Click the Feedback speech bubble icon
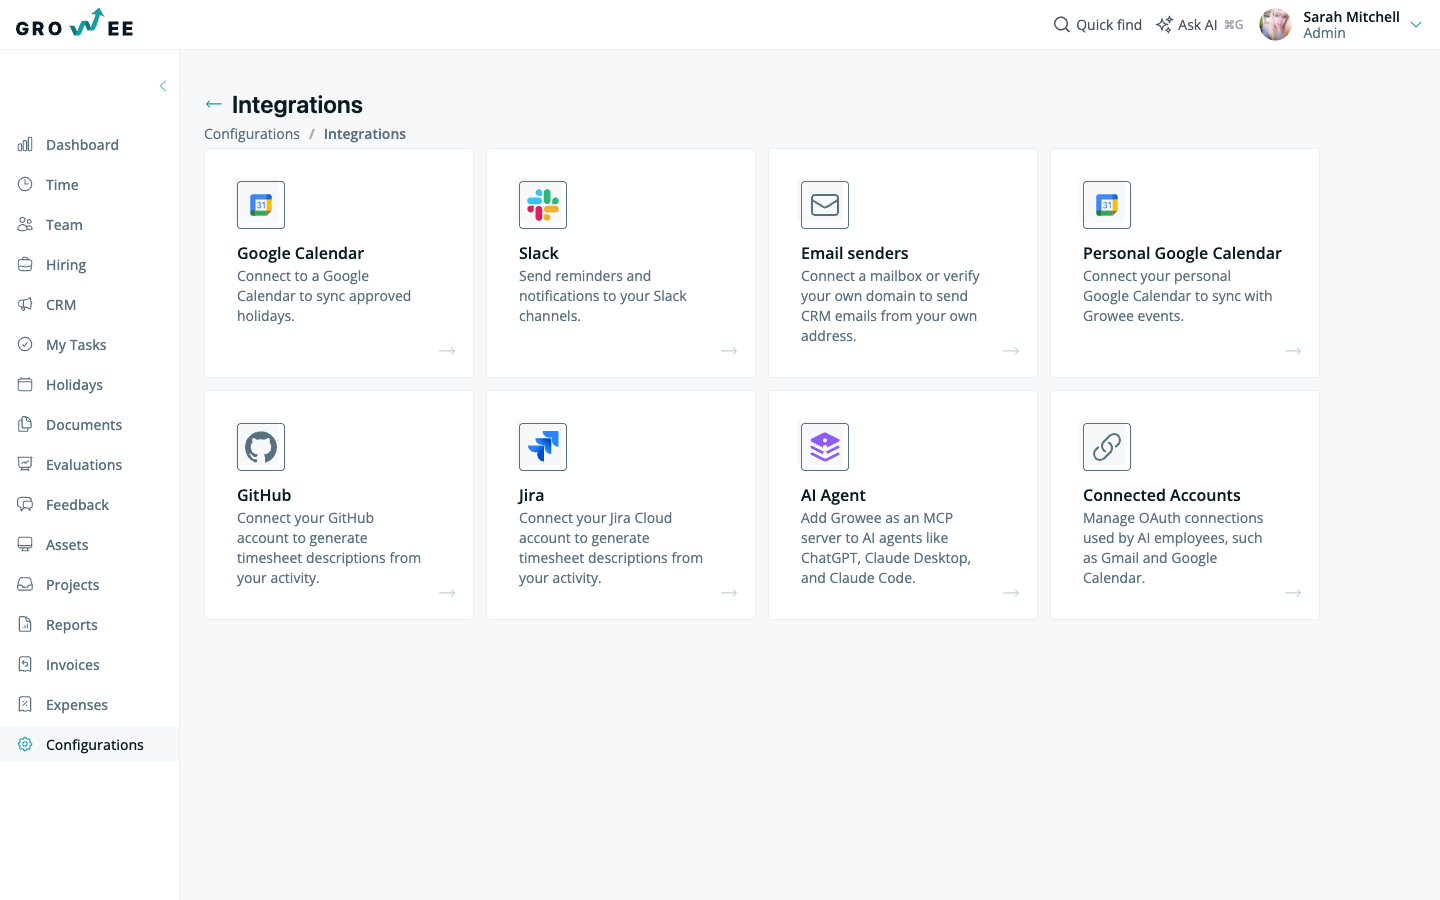Viewport: 1440px width, 900px height. [x=25, y=505]
